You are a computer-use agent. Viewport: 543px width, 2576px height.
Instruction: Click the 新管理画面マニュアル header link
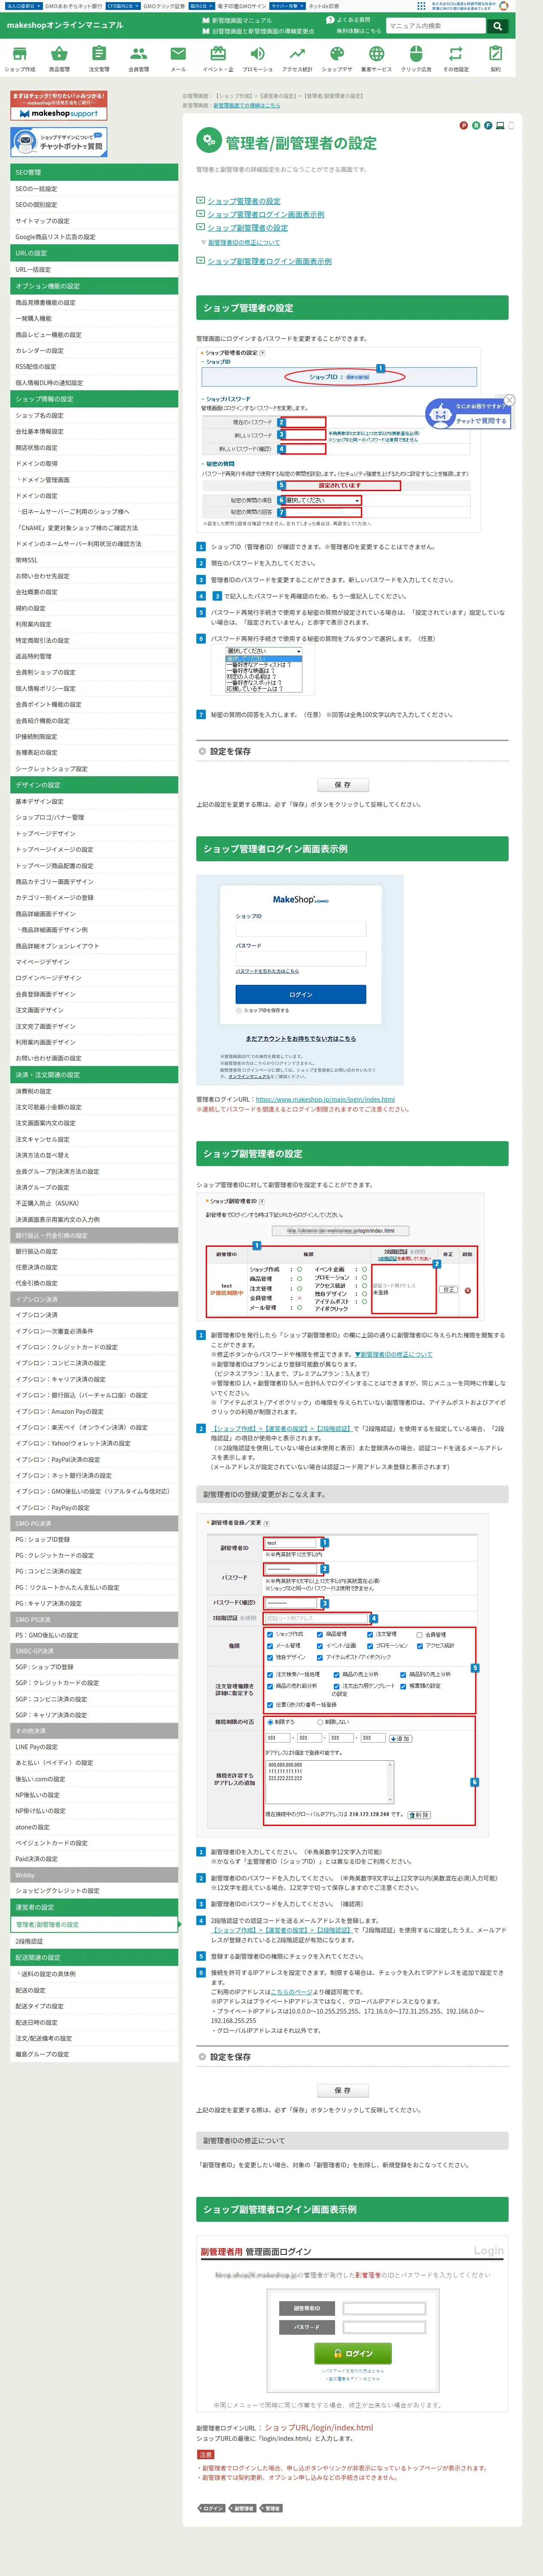237,20
